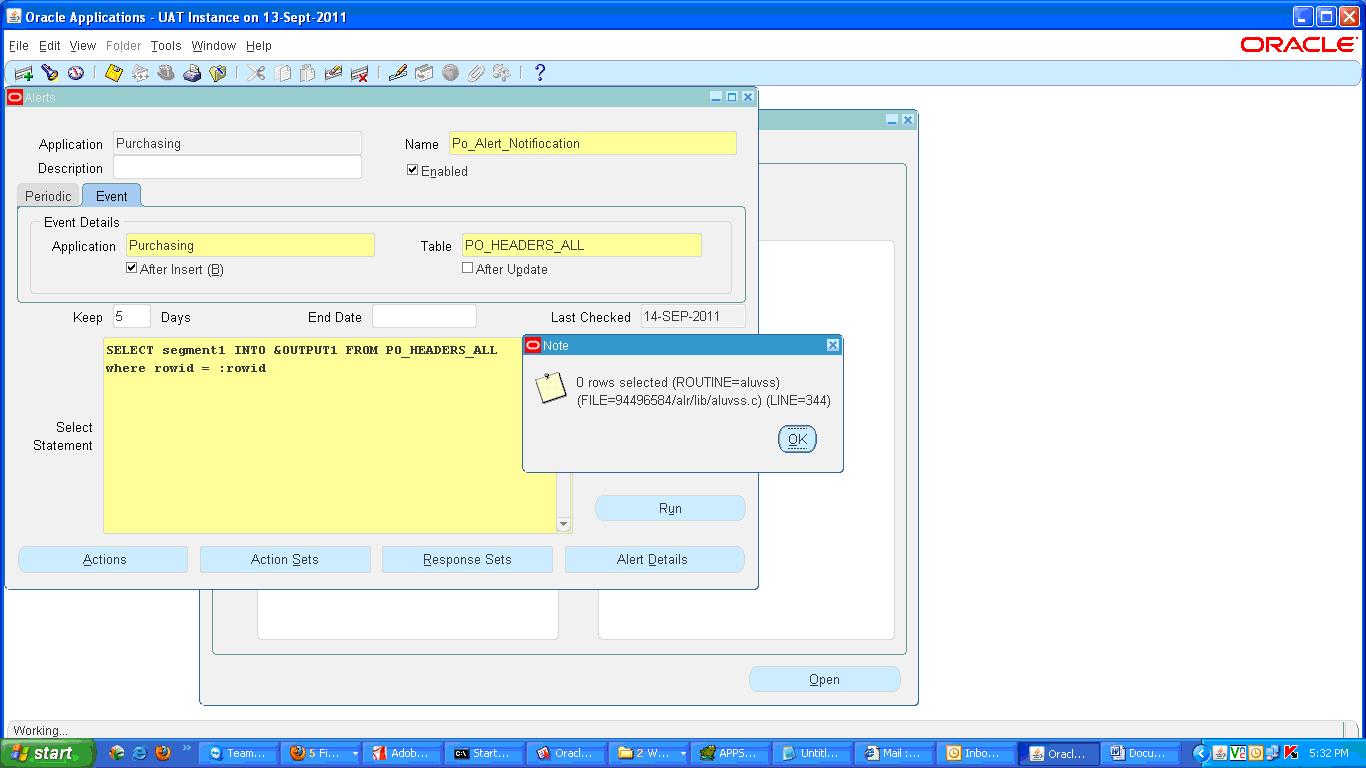Click the Table field PO_HEADERS_ALL
Screen dimensions: 1366x768
[582, 245]
